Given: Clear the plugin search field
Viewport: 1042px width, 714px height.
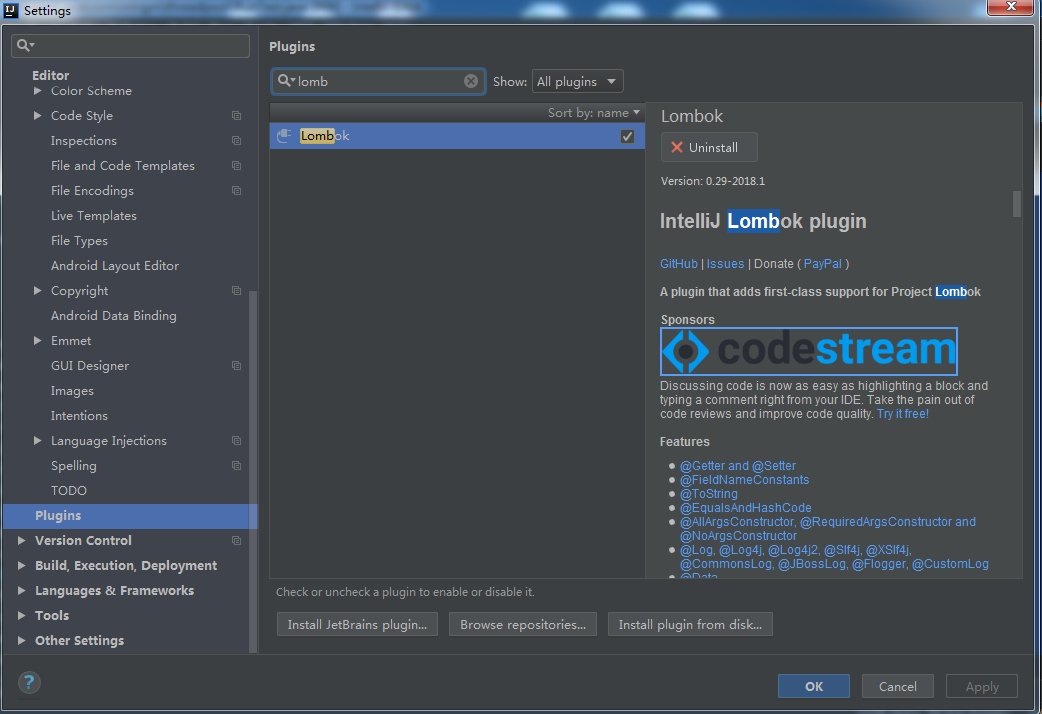Looking at the screenshot, I should (470, 81).
